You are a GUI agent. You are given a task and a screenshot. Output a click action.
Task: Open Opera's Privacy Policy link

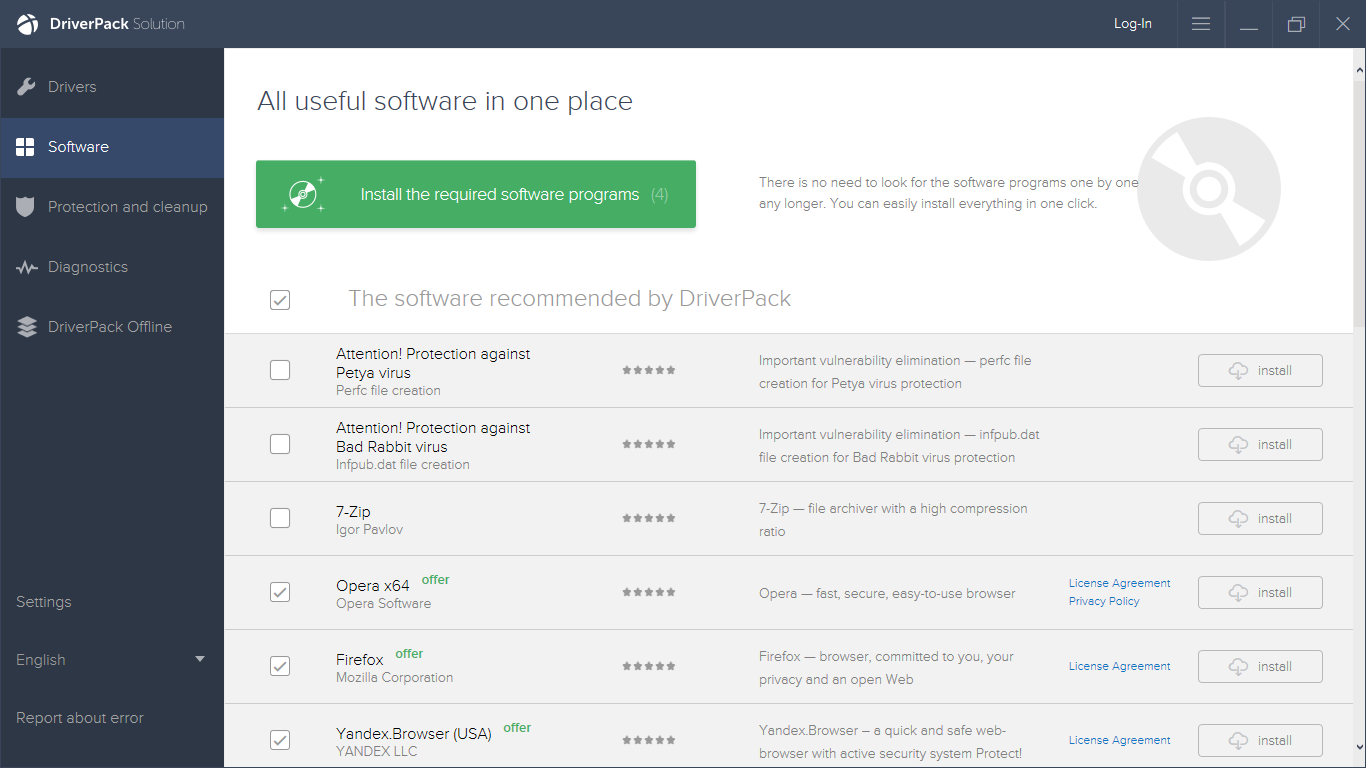pyautogui.click(x=1104, y=601)
